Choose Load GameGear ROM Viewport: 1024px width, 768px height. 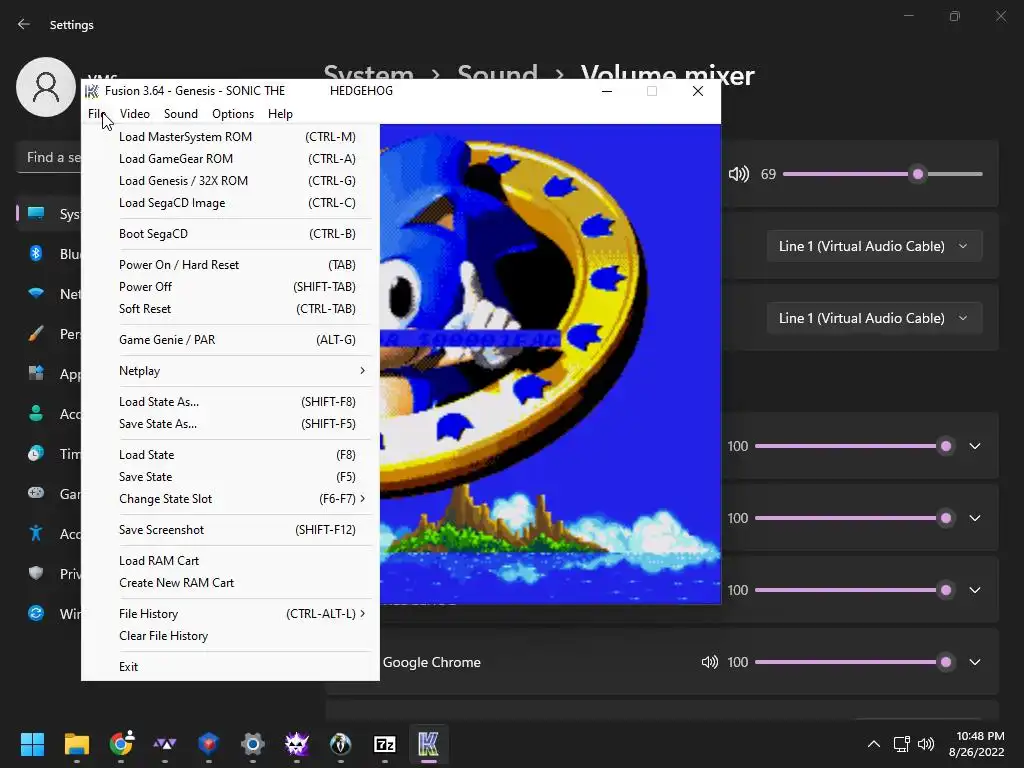click(231, 159)
